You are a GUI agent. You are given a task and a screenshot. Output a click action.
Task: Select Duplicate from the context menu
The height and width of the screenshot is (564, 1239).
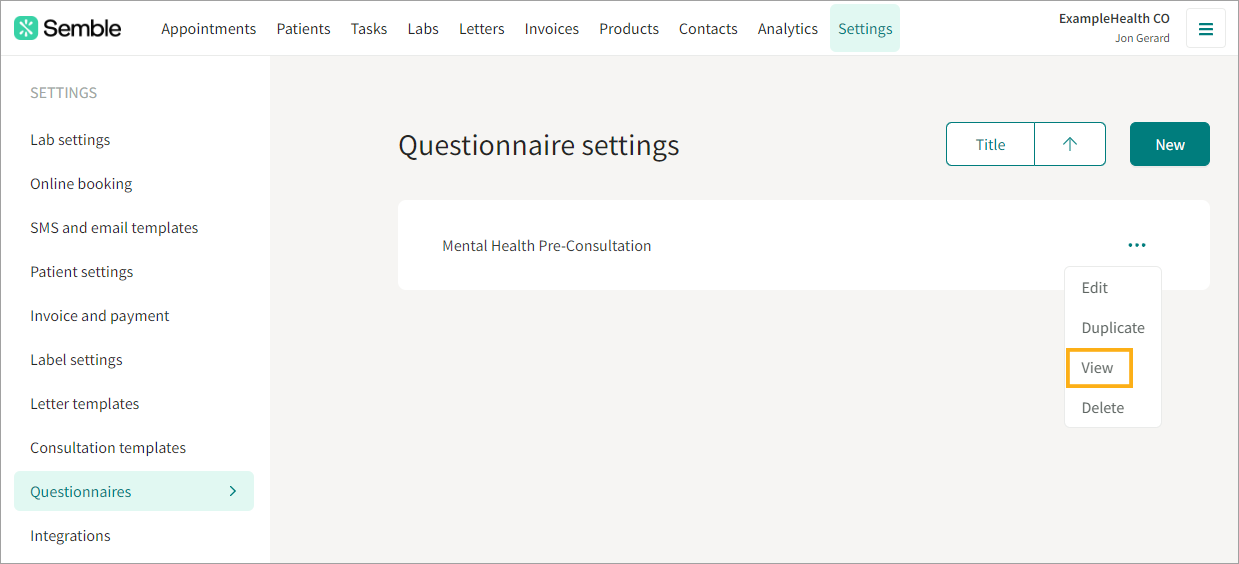click(x=1113, y=328)
